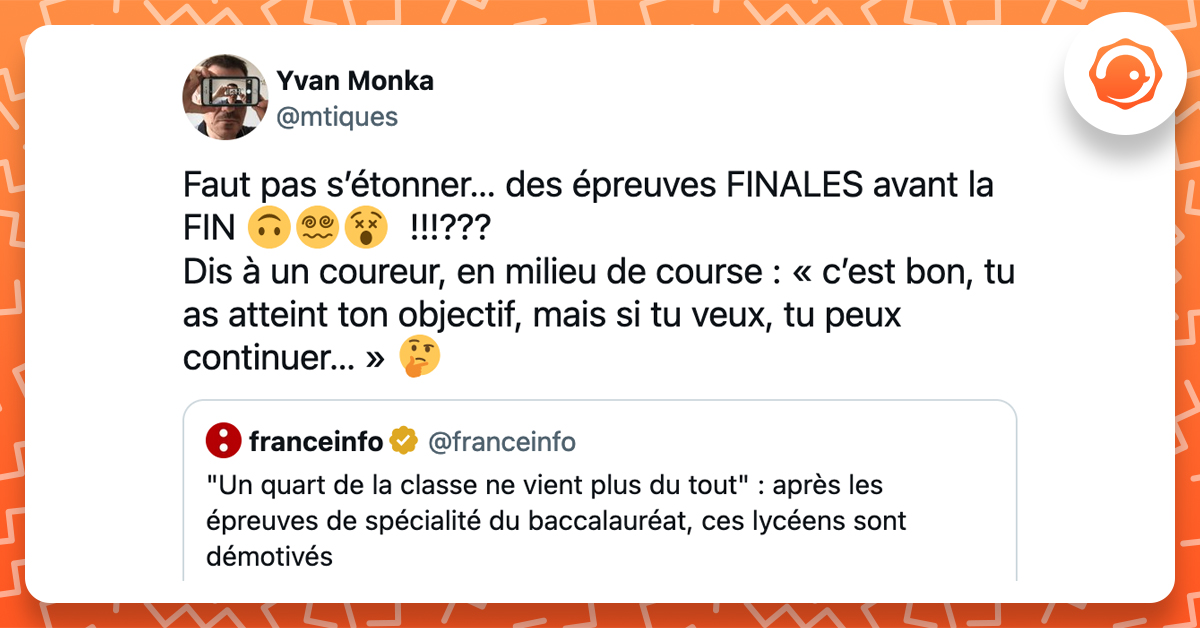This screenshot has width=1200, height=628.
Task: Click the red franceinfo logo icon
Action: coord(222,440)
